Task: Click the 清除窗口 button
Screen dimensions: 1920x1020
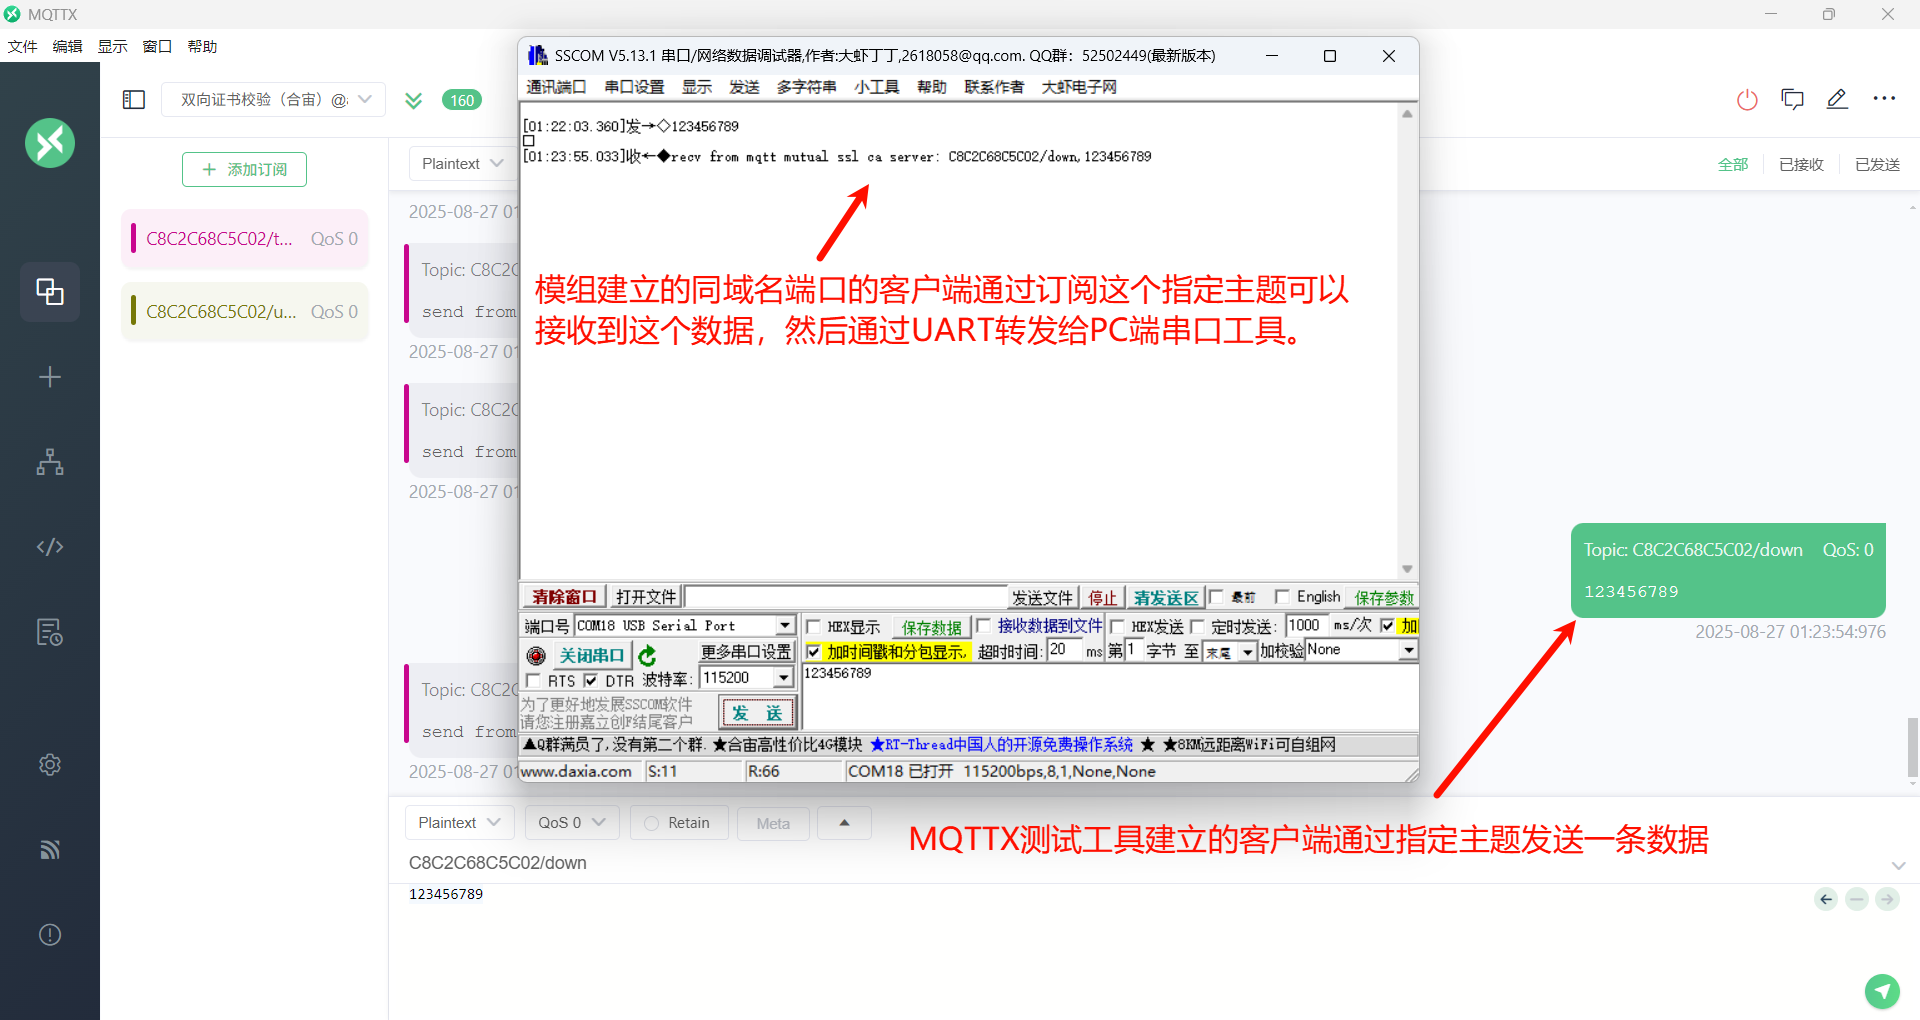Action: 563,597
